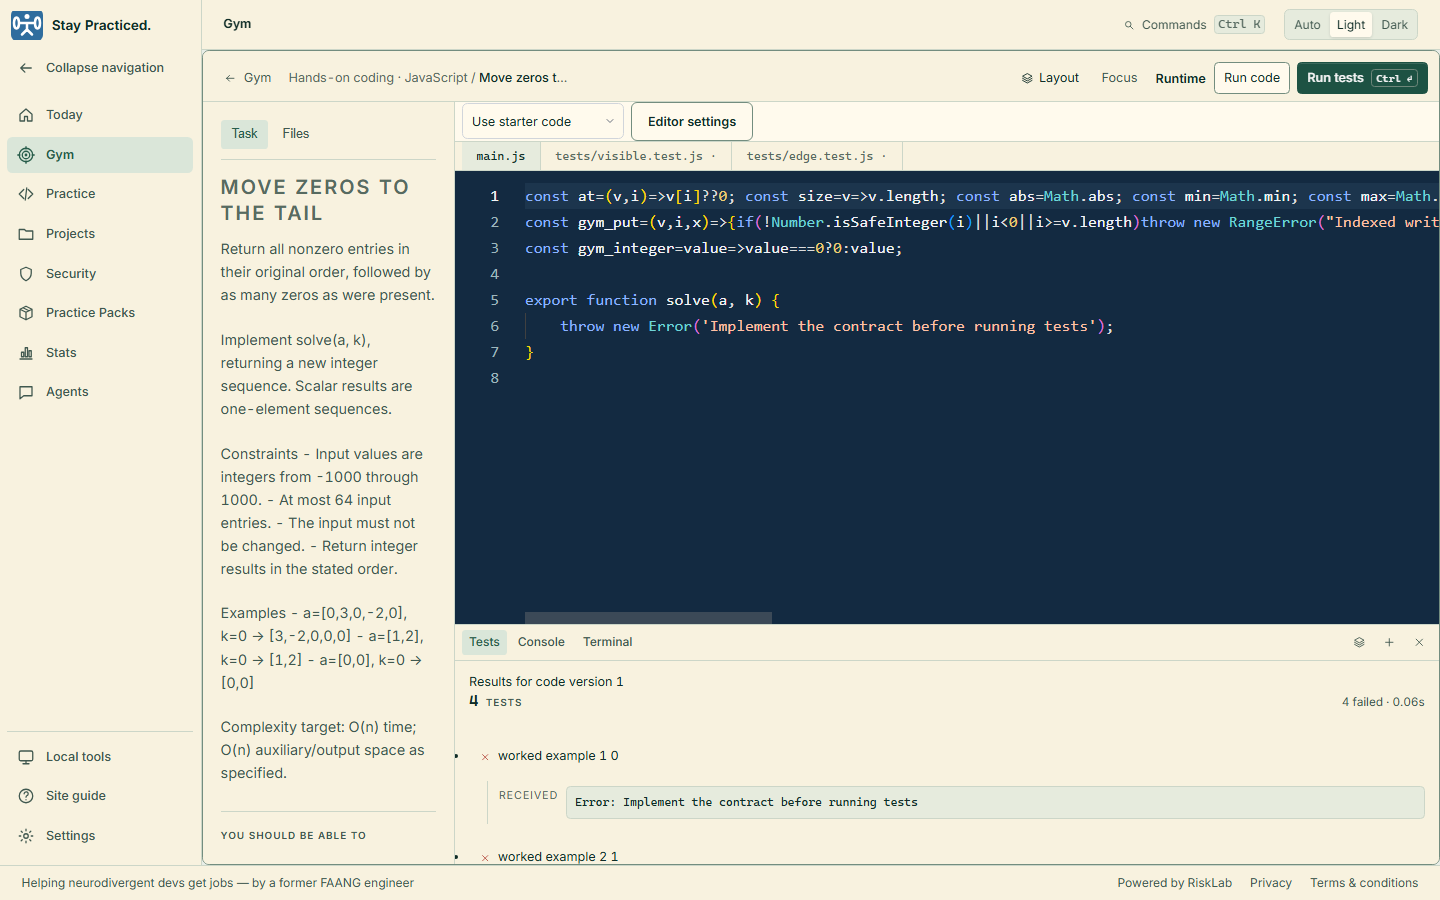
Task: Open the Terms & conditions link
Action: click(x=1364, y=883)
